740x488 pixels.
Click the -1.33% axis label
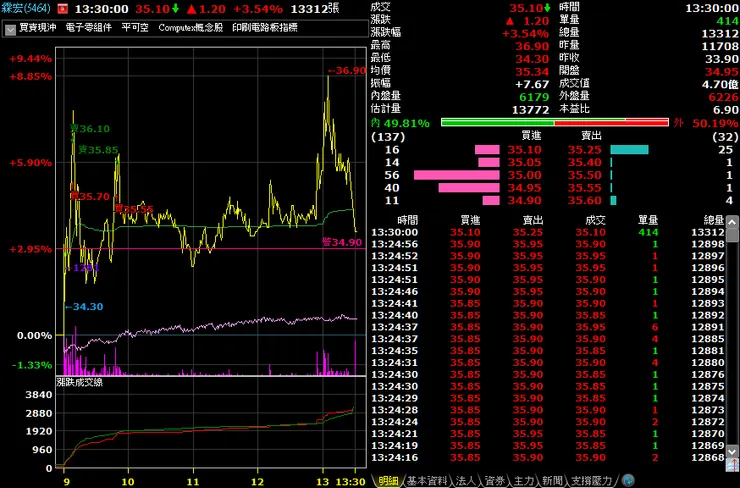click(x=32, y=365)
